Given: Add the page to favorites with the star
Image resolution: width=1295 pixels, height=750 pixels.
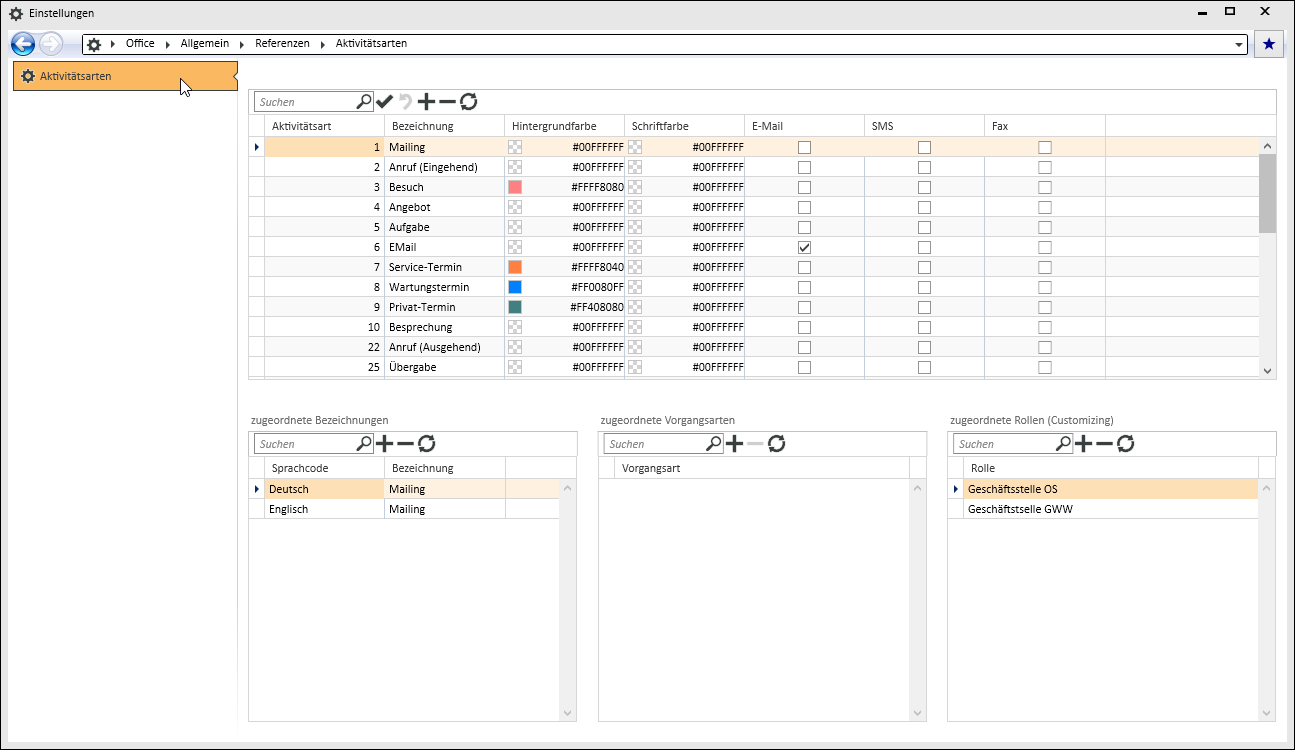Looking at the screenshot, I should (x=1269, y=44).
